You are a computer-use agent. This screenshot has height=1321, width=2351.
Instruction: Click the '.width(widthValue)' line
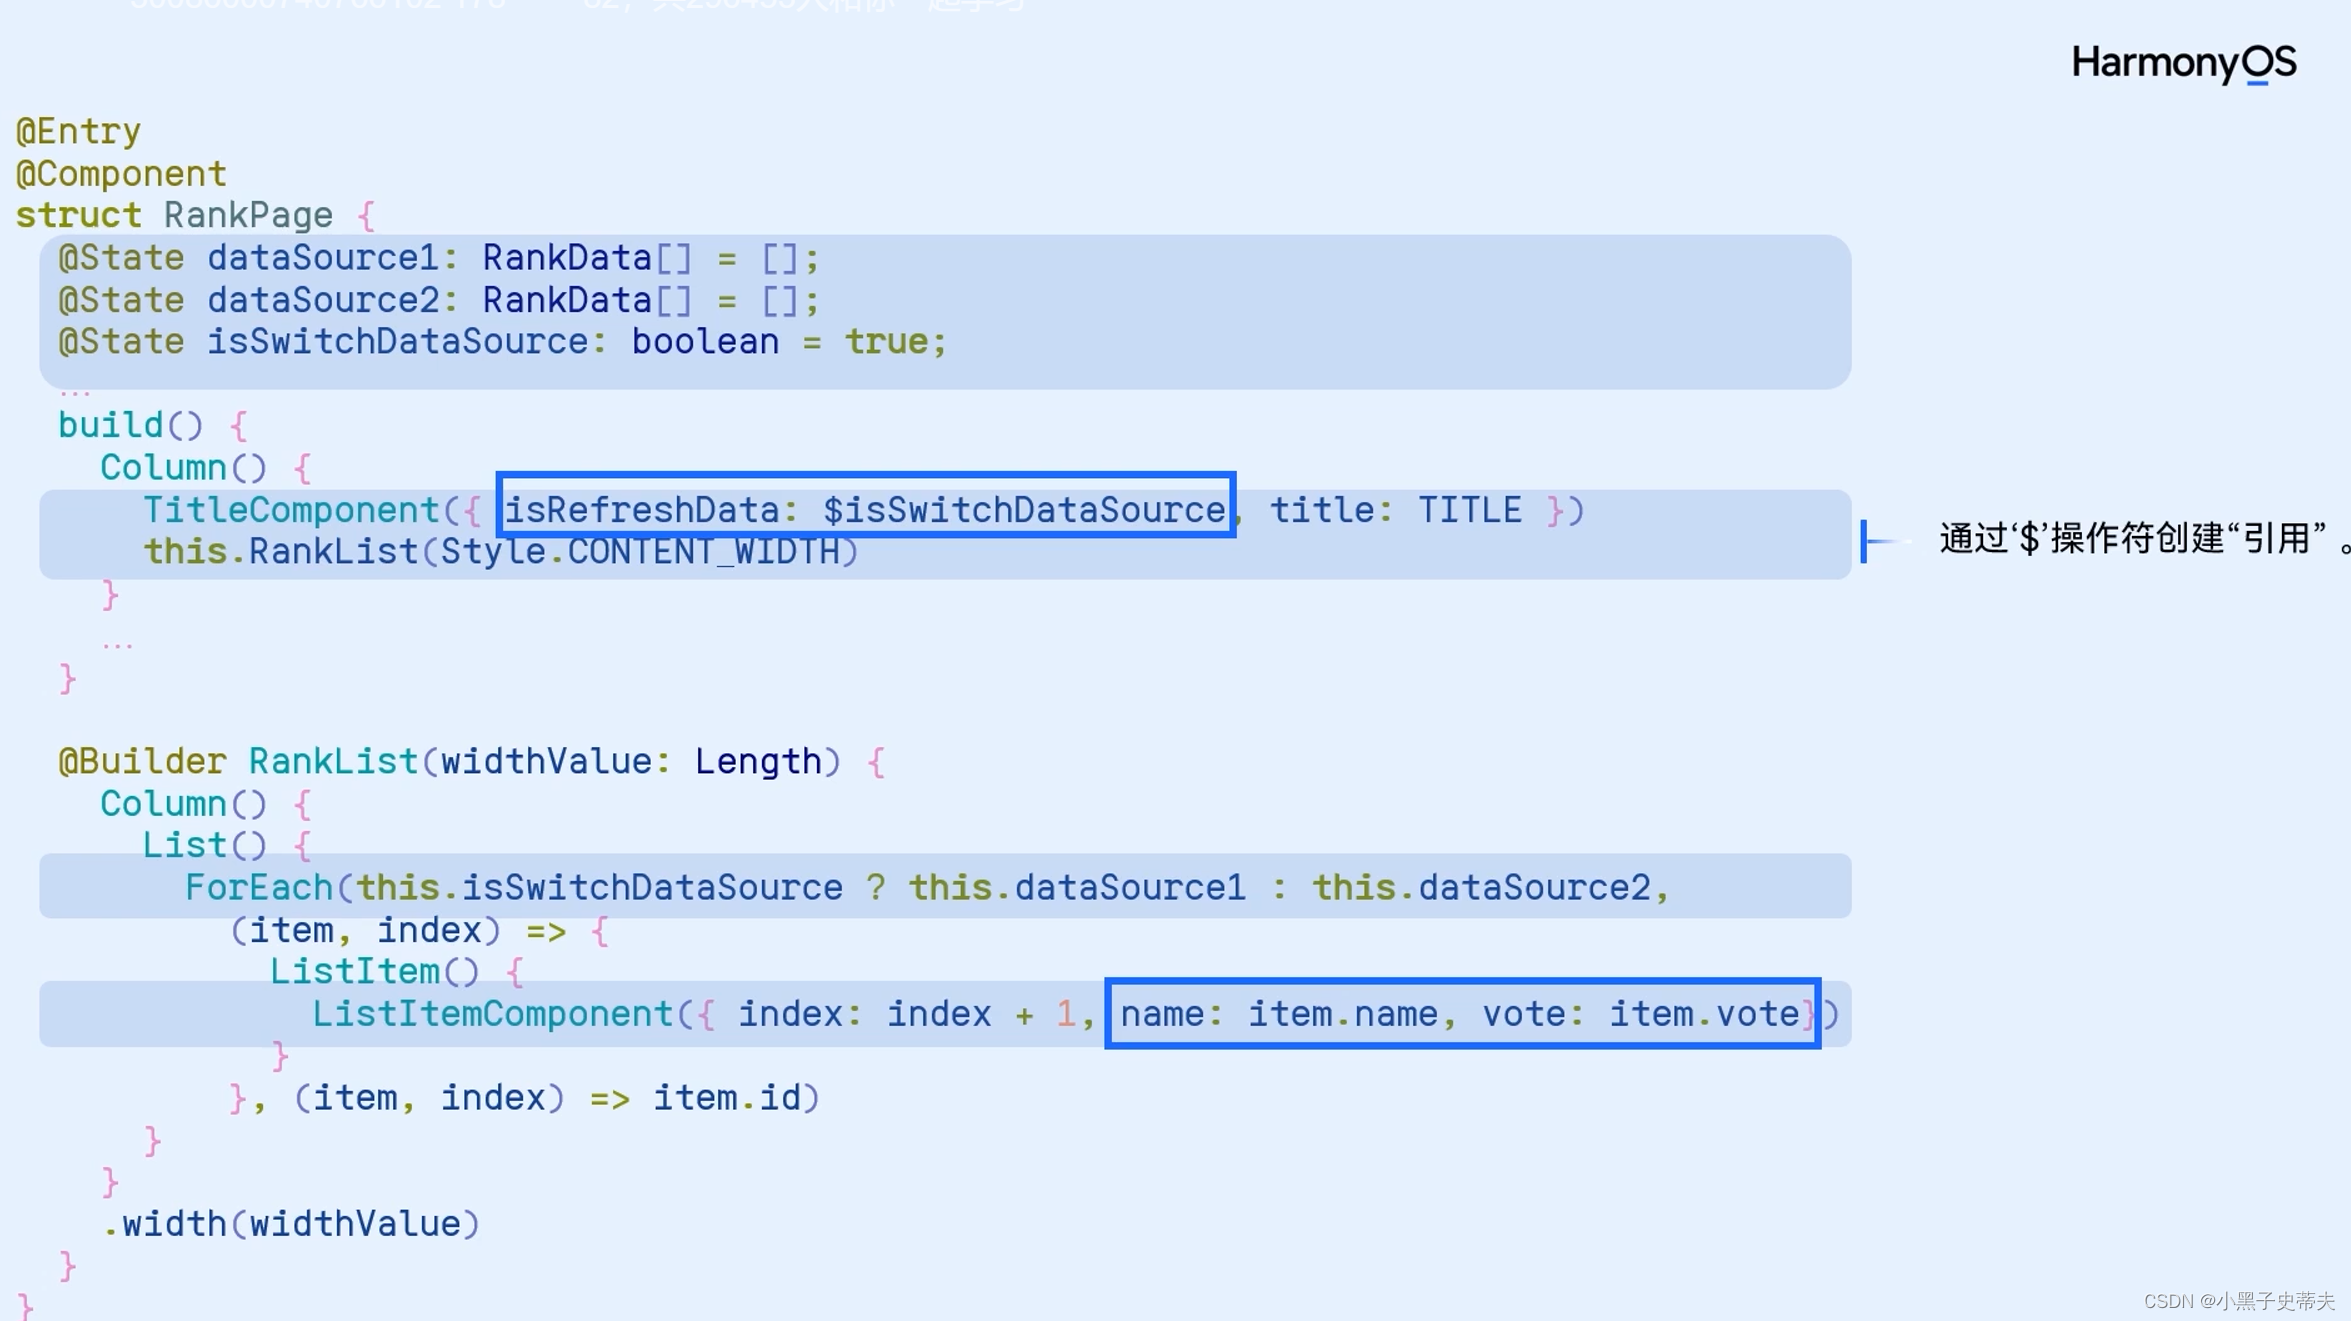291,1224
